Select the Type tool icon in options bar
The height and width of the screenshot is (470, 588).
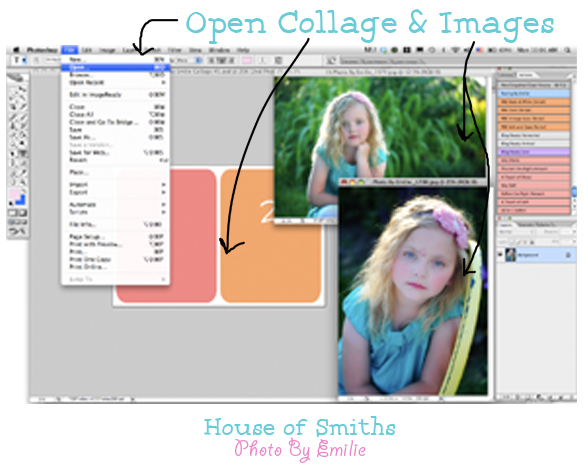click(x=16, y=60)
